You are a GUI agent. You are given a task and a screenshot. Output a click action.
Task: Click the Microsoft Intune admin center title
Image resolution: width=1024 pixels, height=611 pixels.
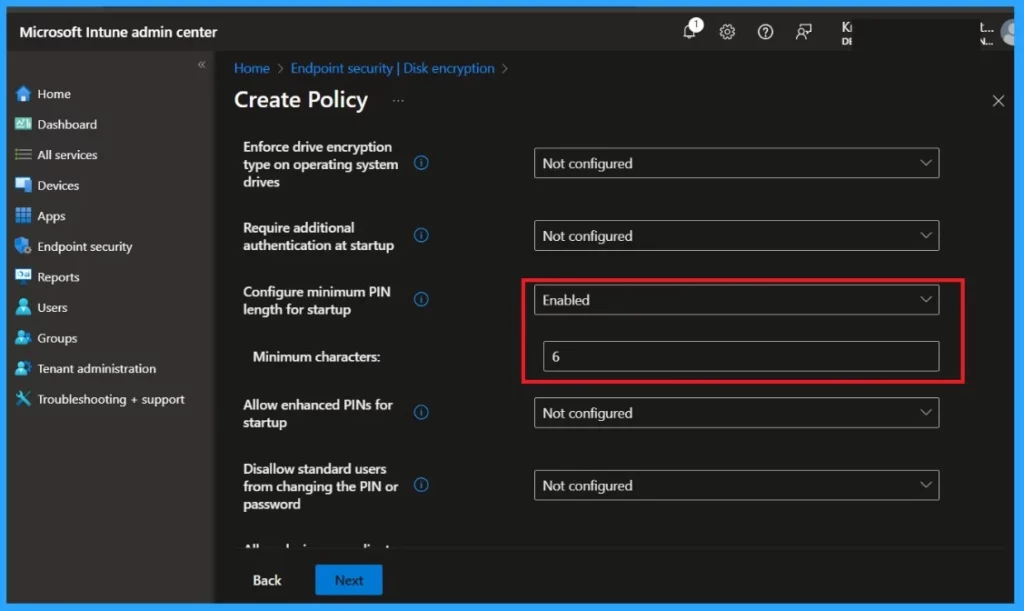(x=118, y=32)
